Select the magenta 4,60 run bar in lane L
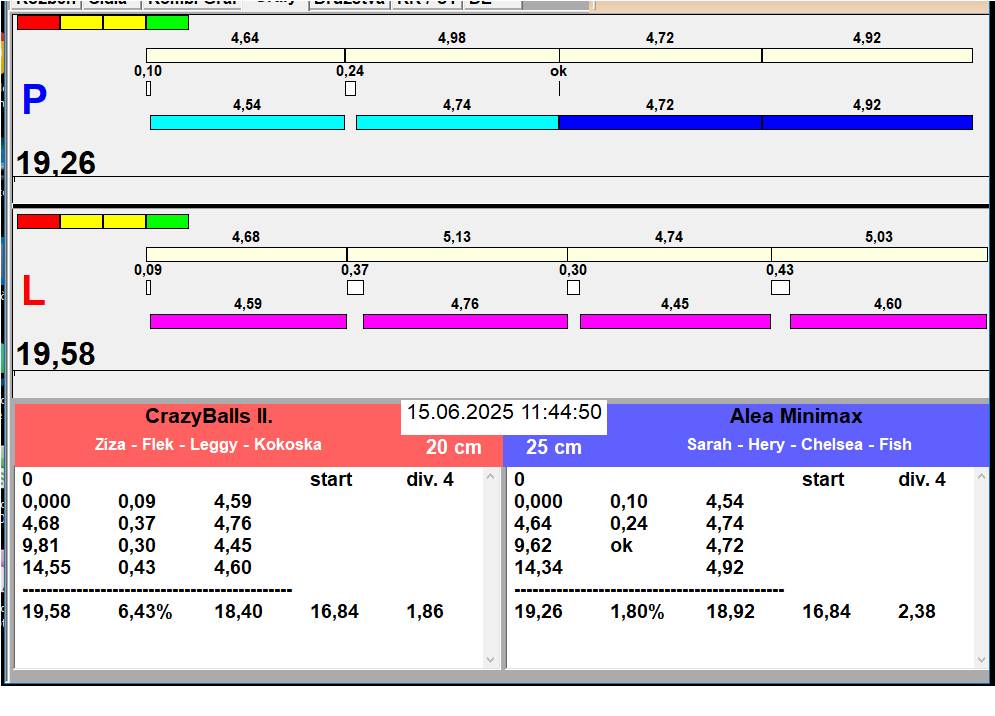Screen dimensions: 995x716 click(888, 321)
